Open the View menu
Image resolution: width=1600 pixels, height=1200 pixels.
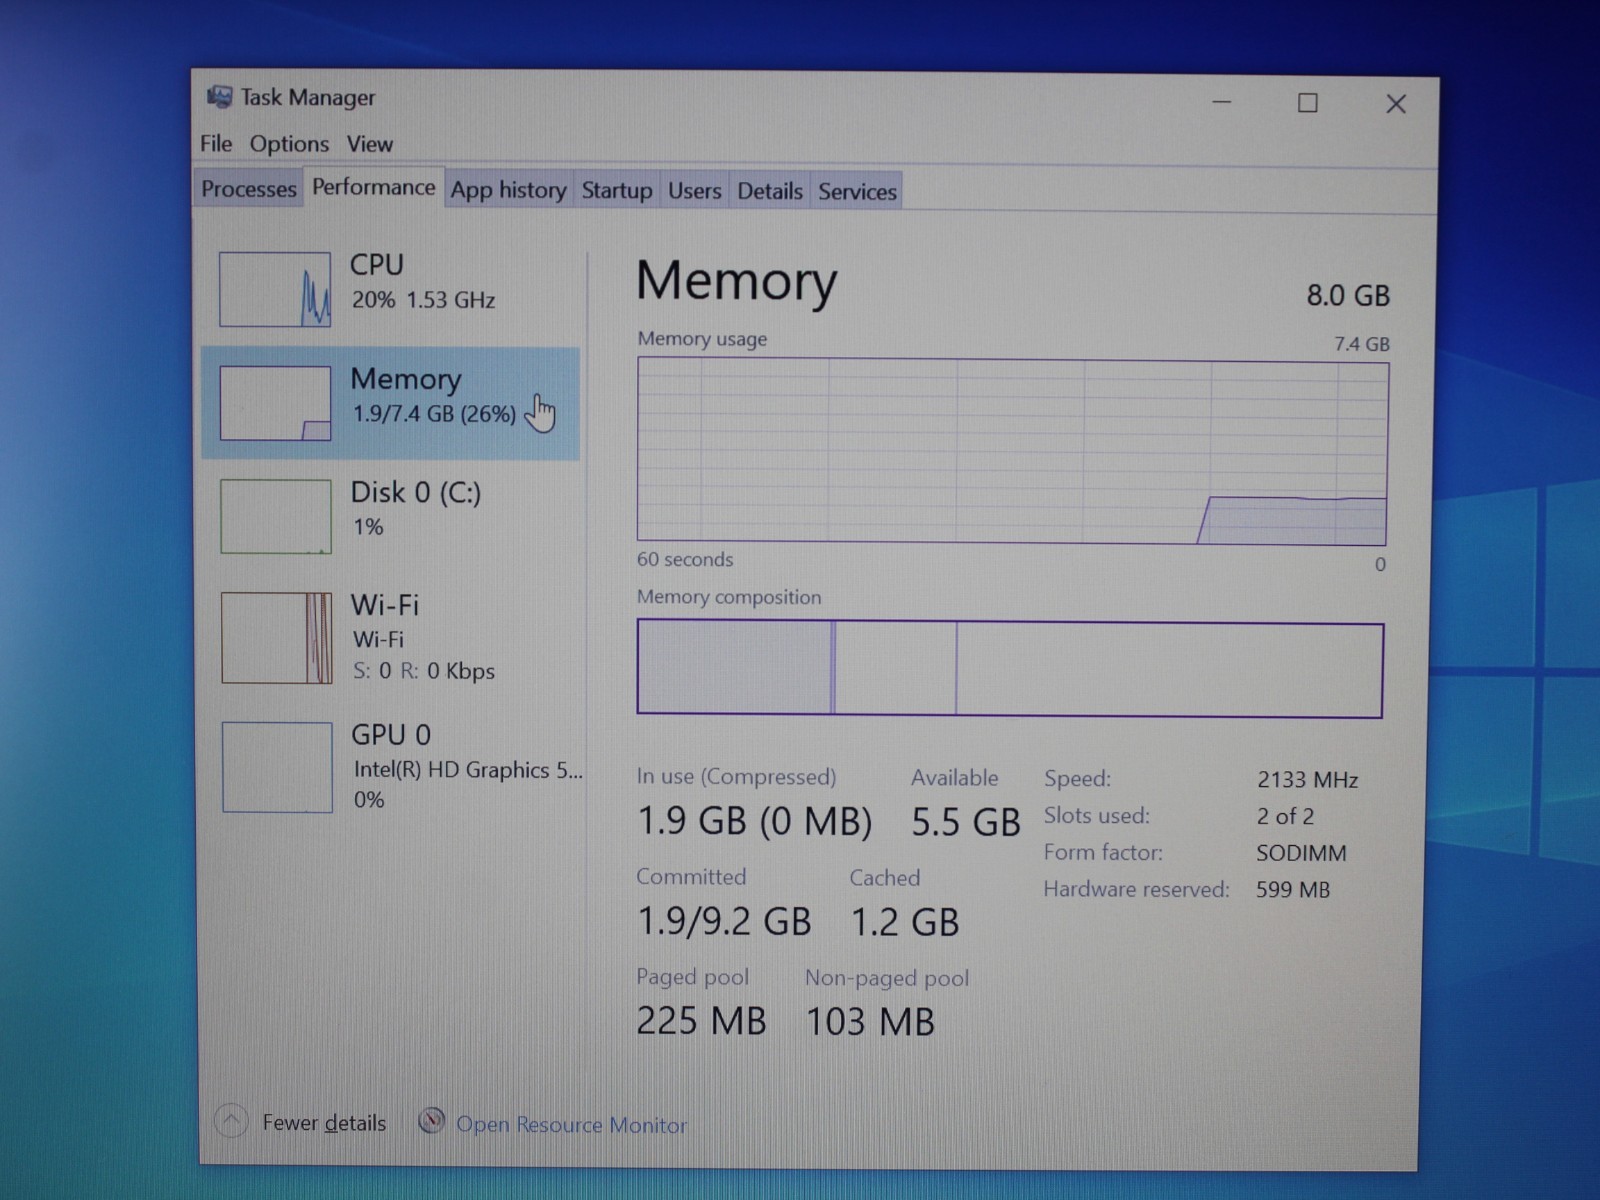pos(369,144)
